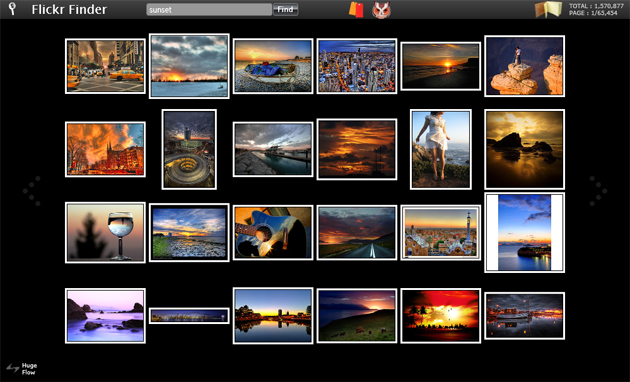Click the Huge Flow logo
This screenshot has height=382, width=630.
tap(22, 368)
